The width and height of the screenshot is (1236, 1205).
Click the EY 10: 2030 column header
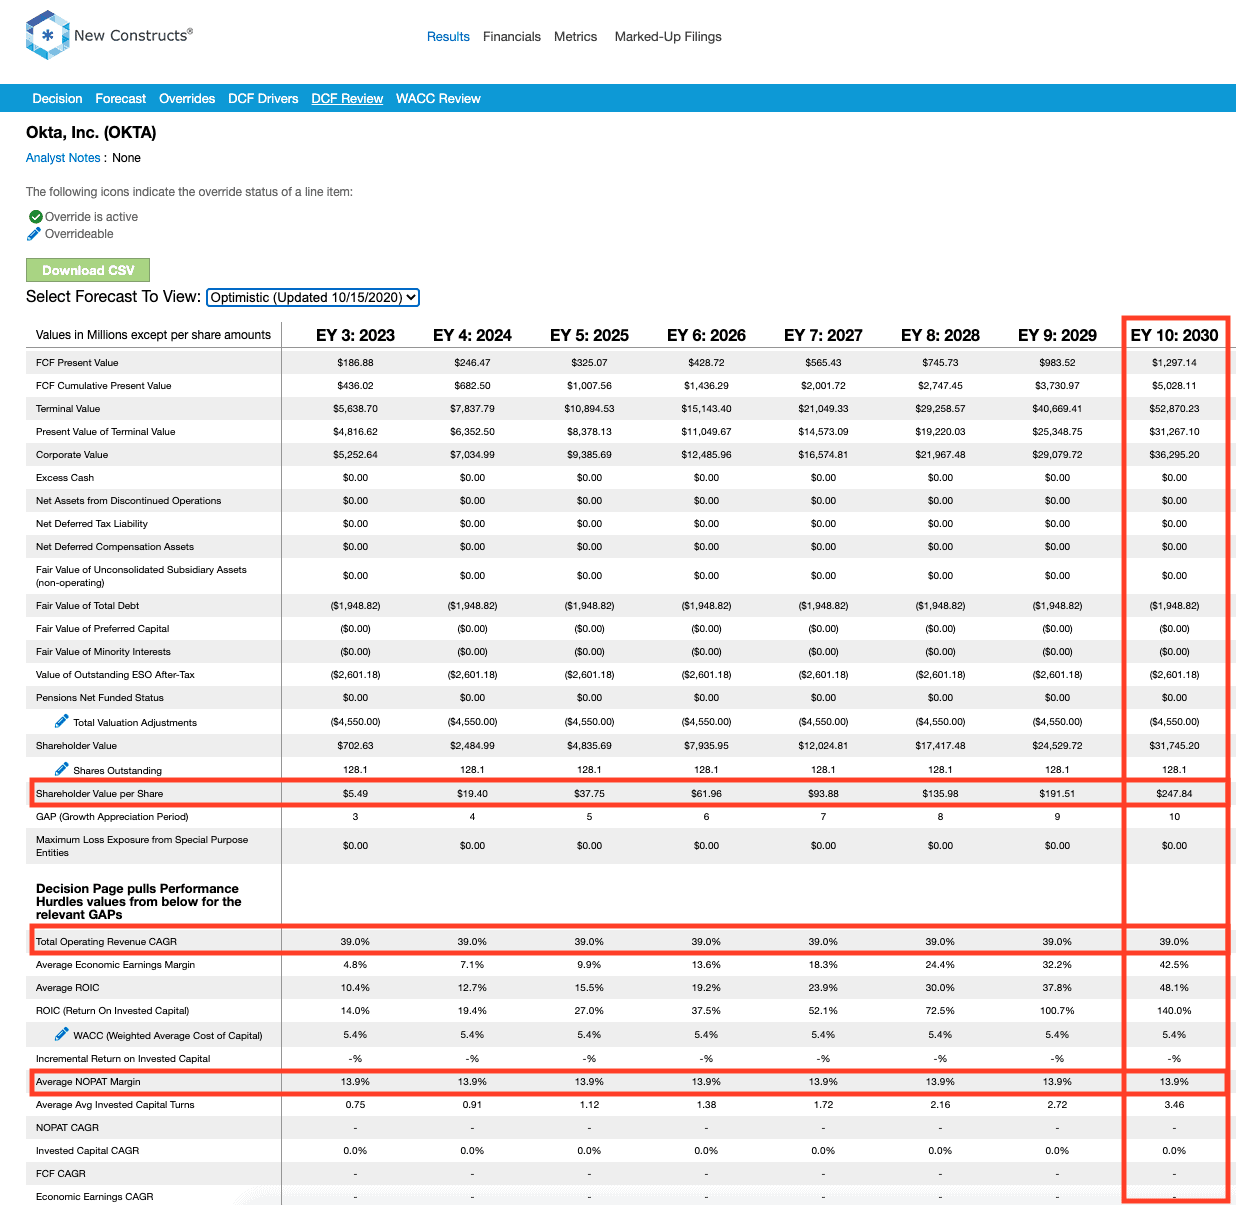pos(1174,335)
